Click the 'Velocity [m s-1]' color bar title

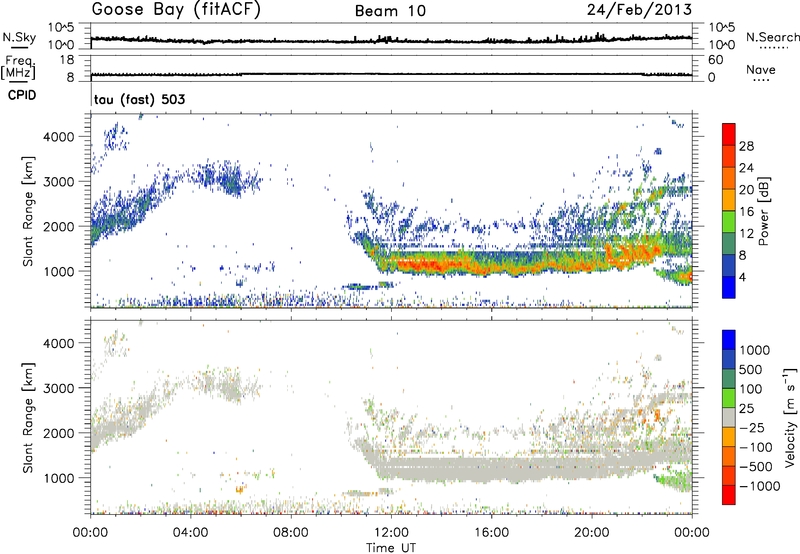click(790, 417)
